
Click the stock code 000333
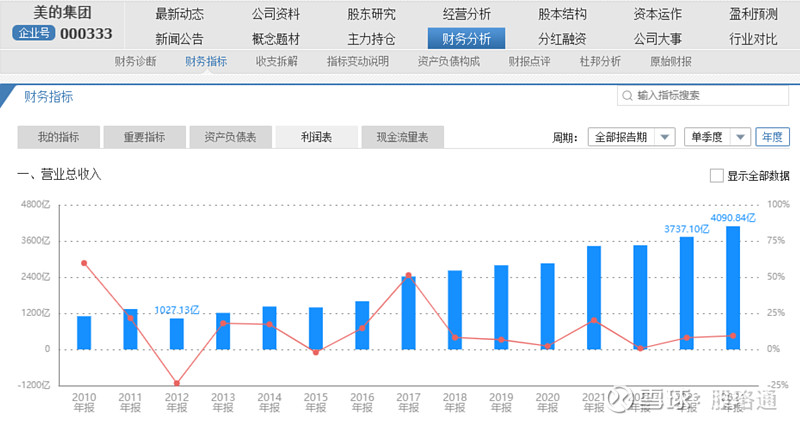coord(86,34)
